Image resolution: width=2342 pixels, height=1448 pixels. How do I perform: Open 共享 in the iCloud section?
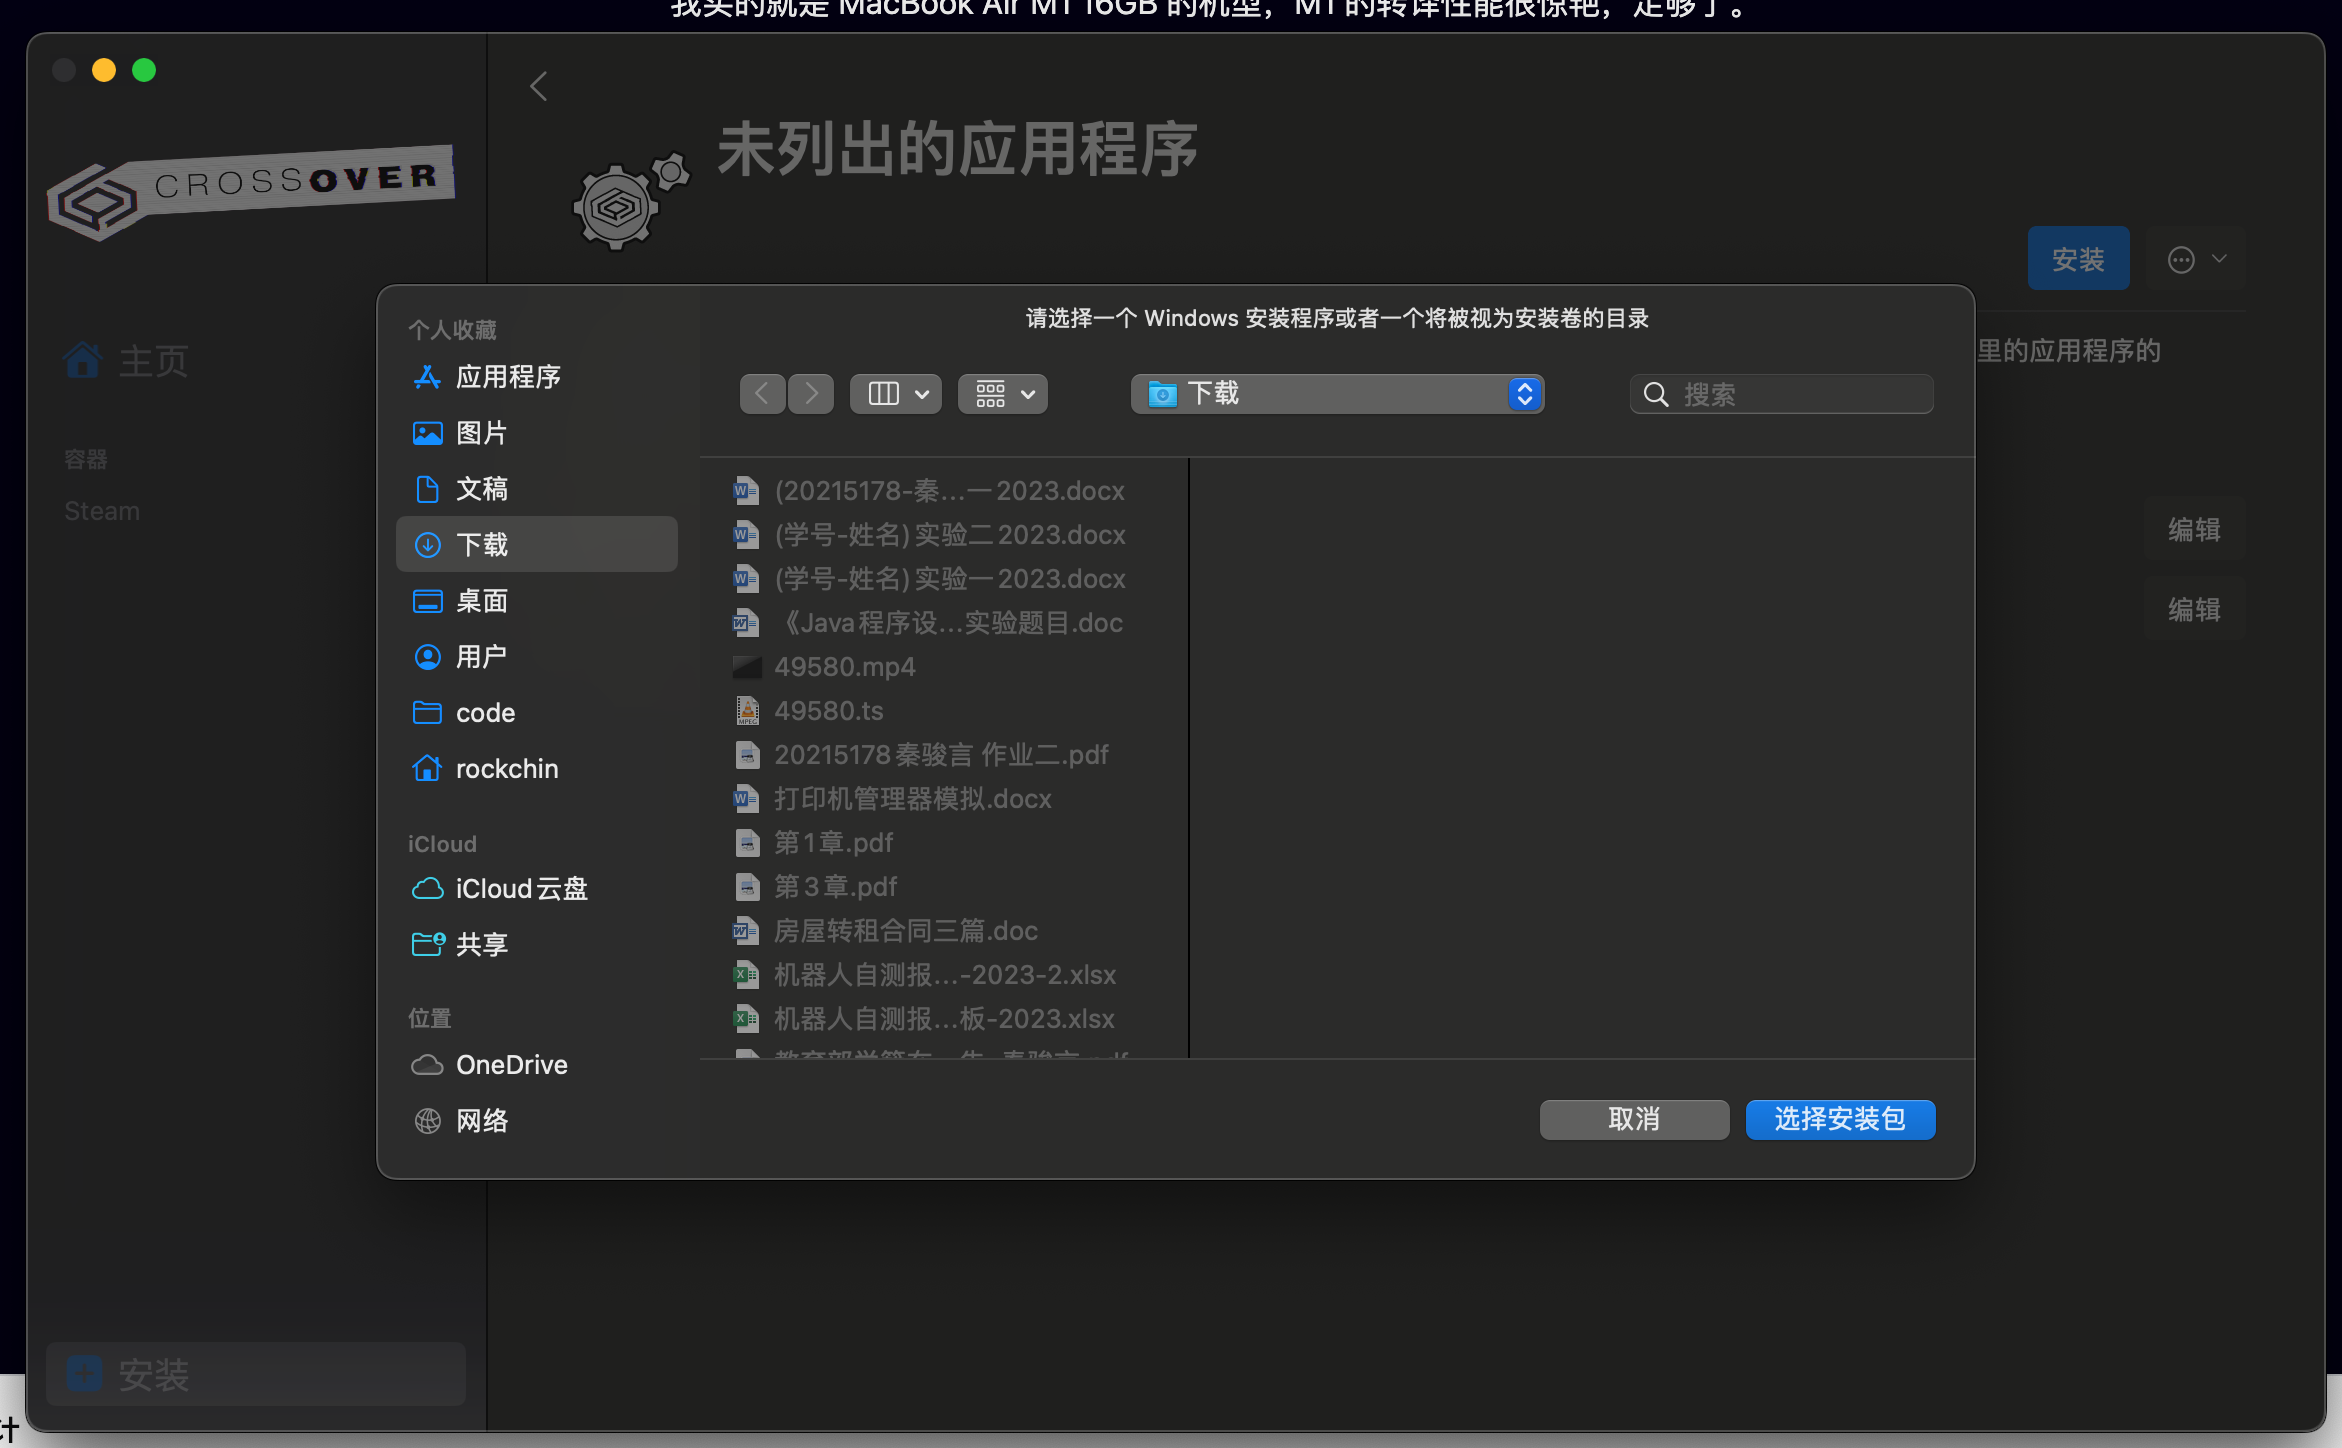click(482, 945)
